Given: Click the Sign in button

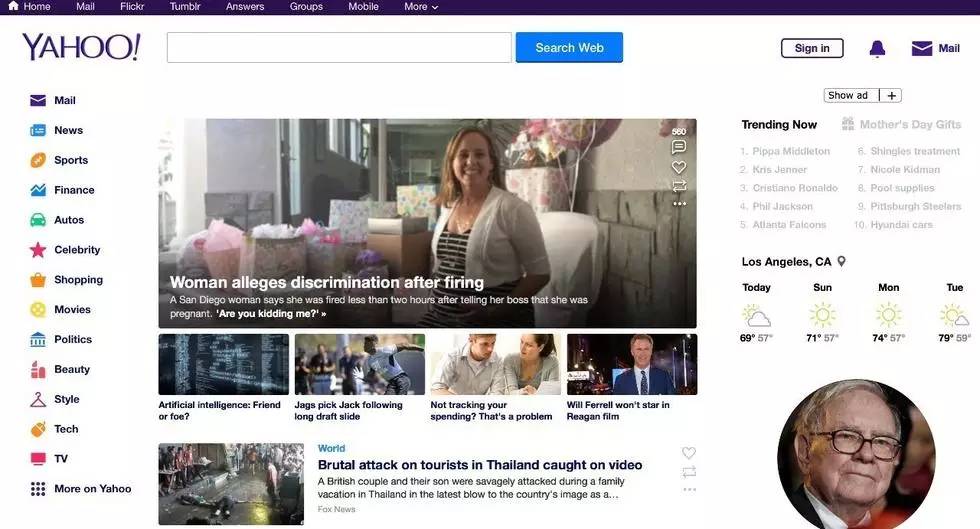Looking at the screenshot, I should (x=812, y=48).
